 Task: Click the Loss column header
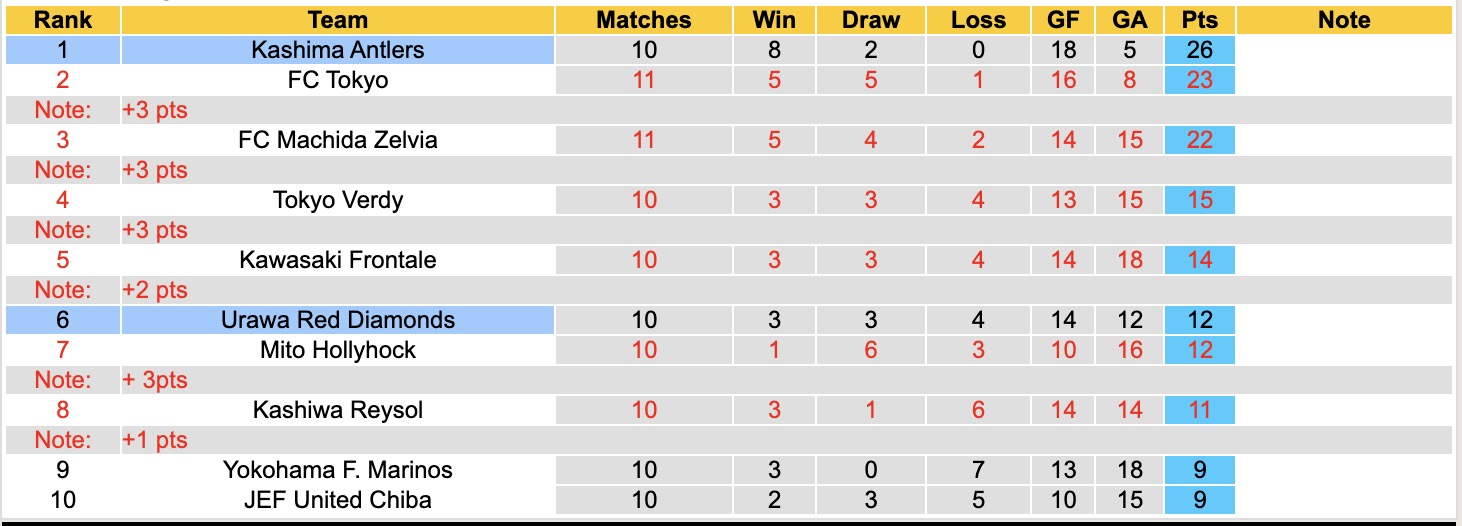pos(977,20)
